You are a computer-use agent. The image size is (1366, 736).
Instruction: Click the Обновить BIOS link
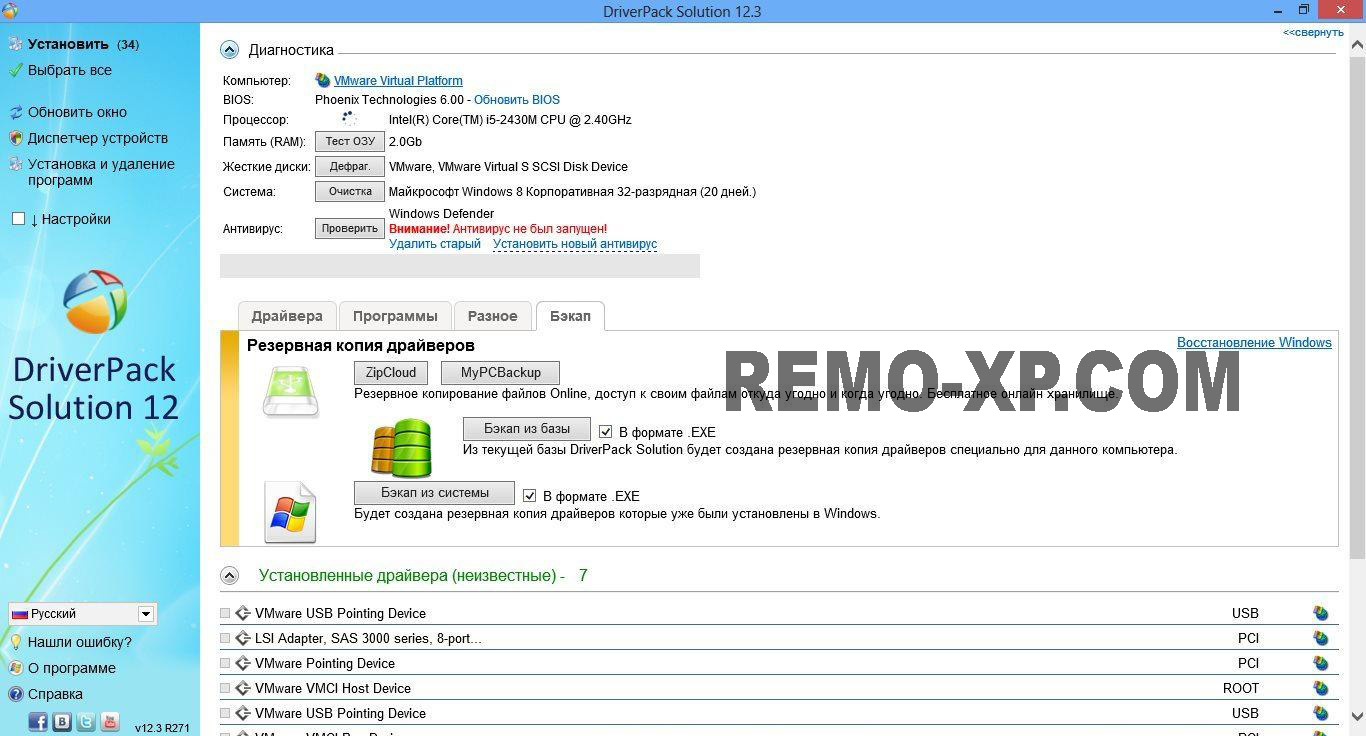tap(517, 99)
